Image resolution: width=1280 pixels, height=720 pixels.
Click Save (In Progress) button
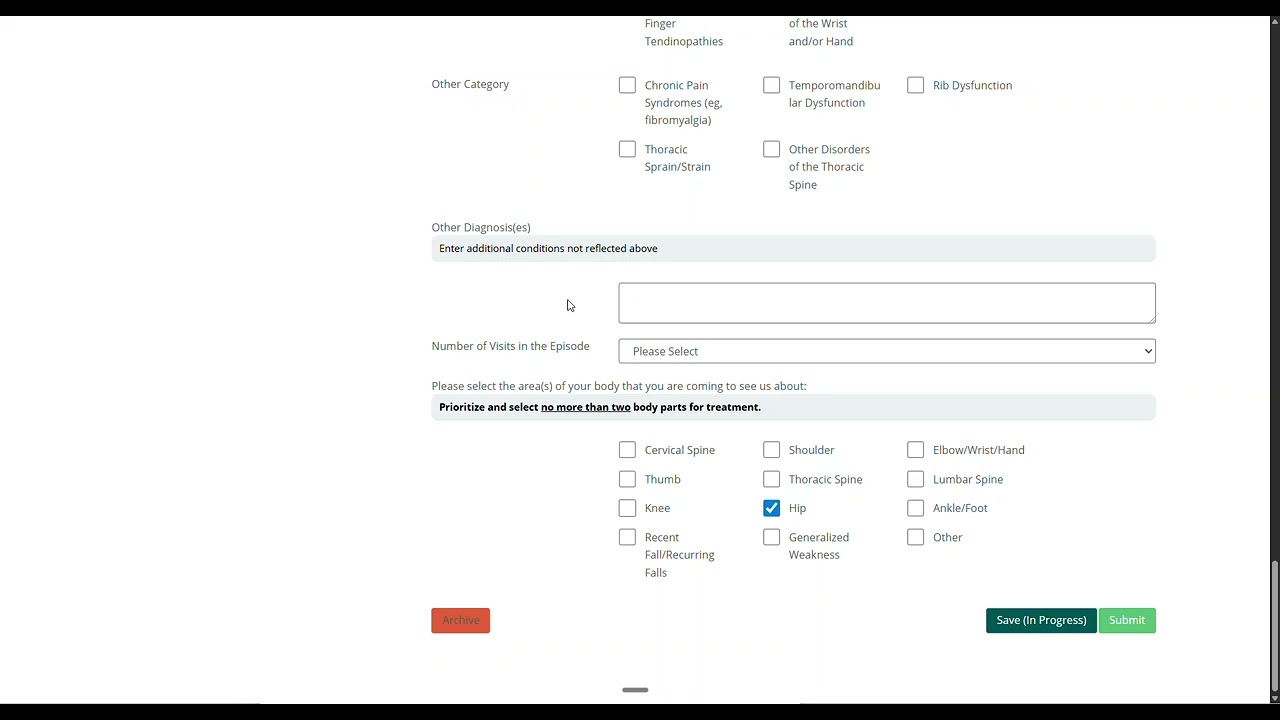(x=1041, y=620)
